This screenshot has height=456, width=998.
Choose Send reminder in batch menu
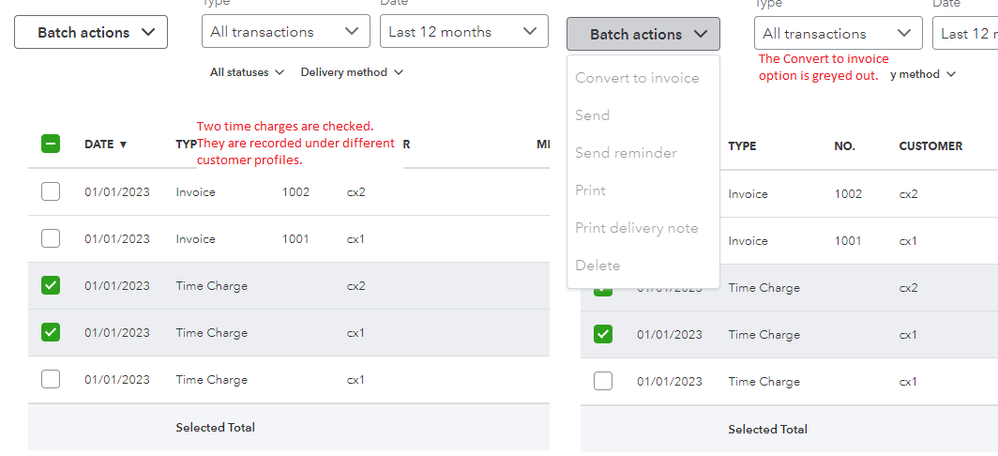[x=626, y=153]
